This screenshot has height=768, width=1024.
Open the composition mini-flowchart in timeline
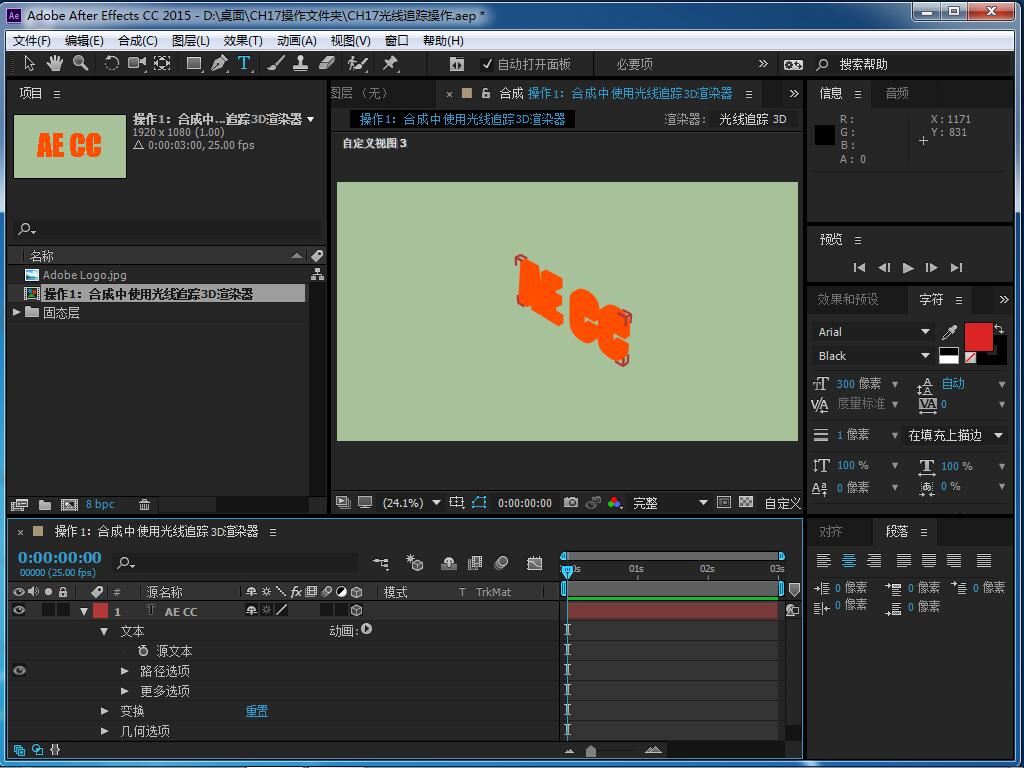click(x=381, y=563)
